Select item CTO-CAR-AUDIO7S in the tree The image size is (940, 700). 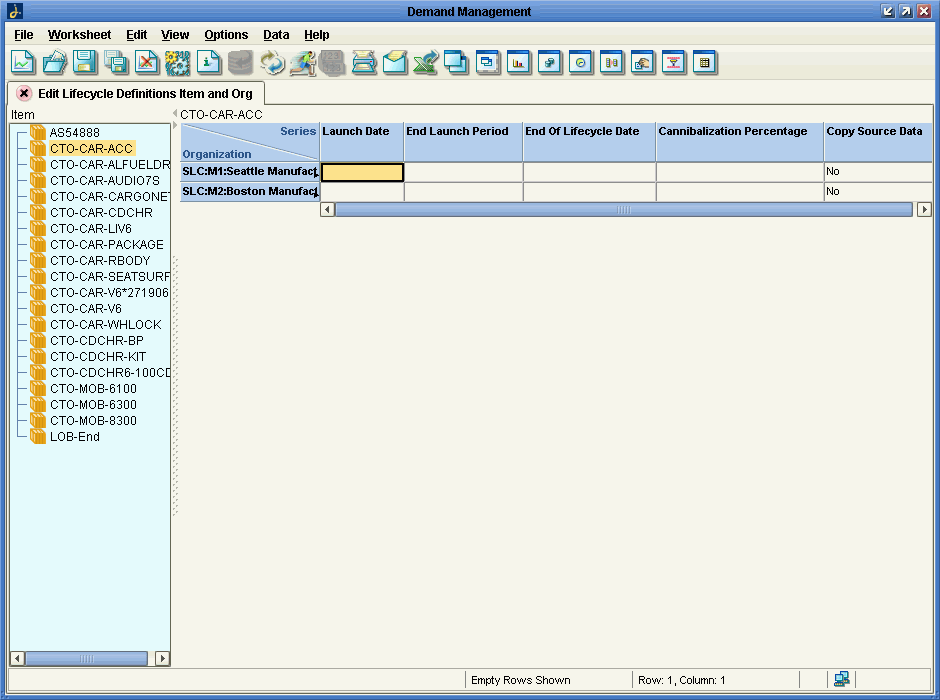click(105, 180)
